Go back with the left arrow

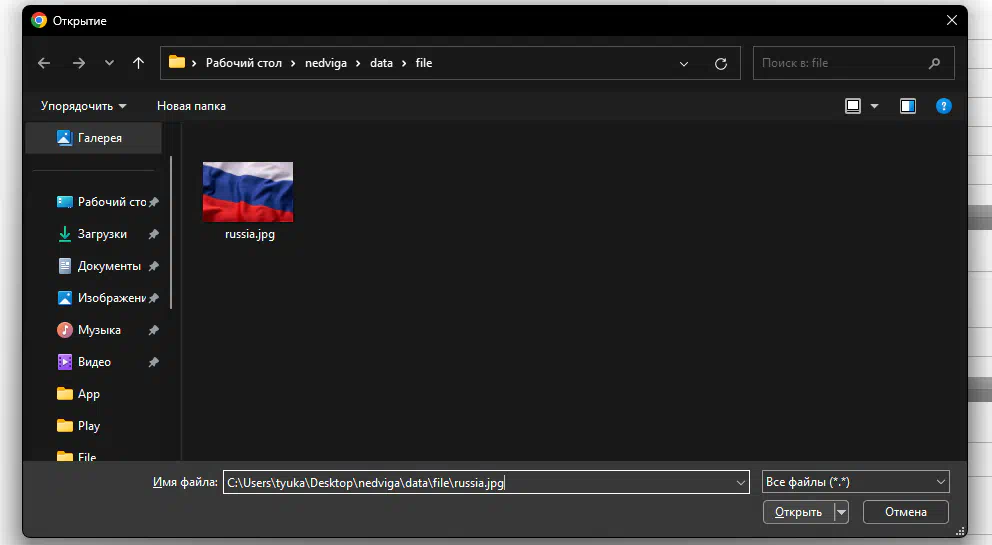click(x=44, y=63)
